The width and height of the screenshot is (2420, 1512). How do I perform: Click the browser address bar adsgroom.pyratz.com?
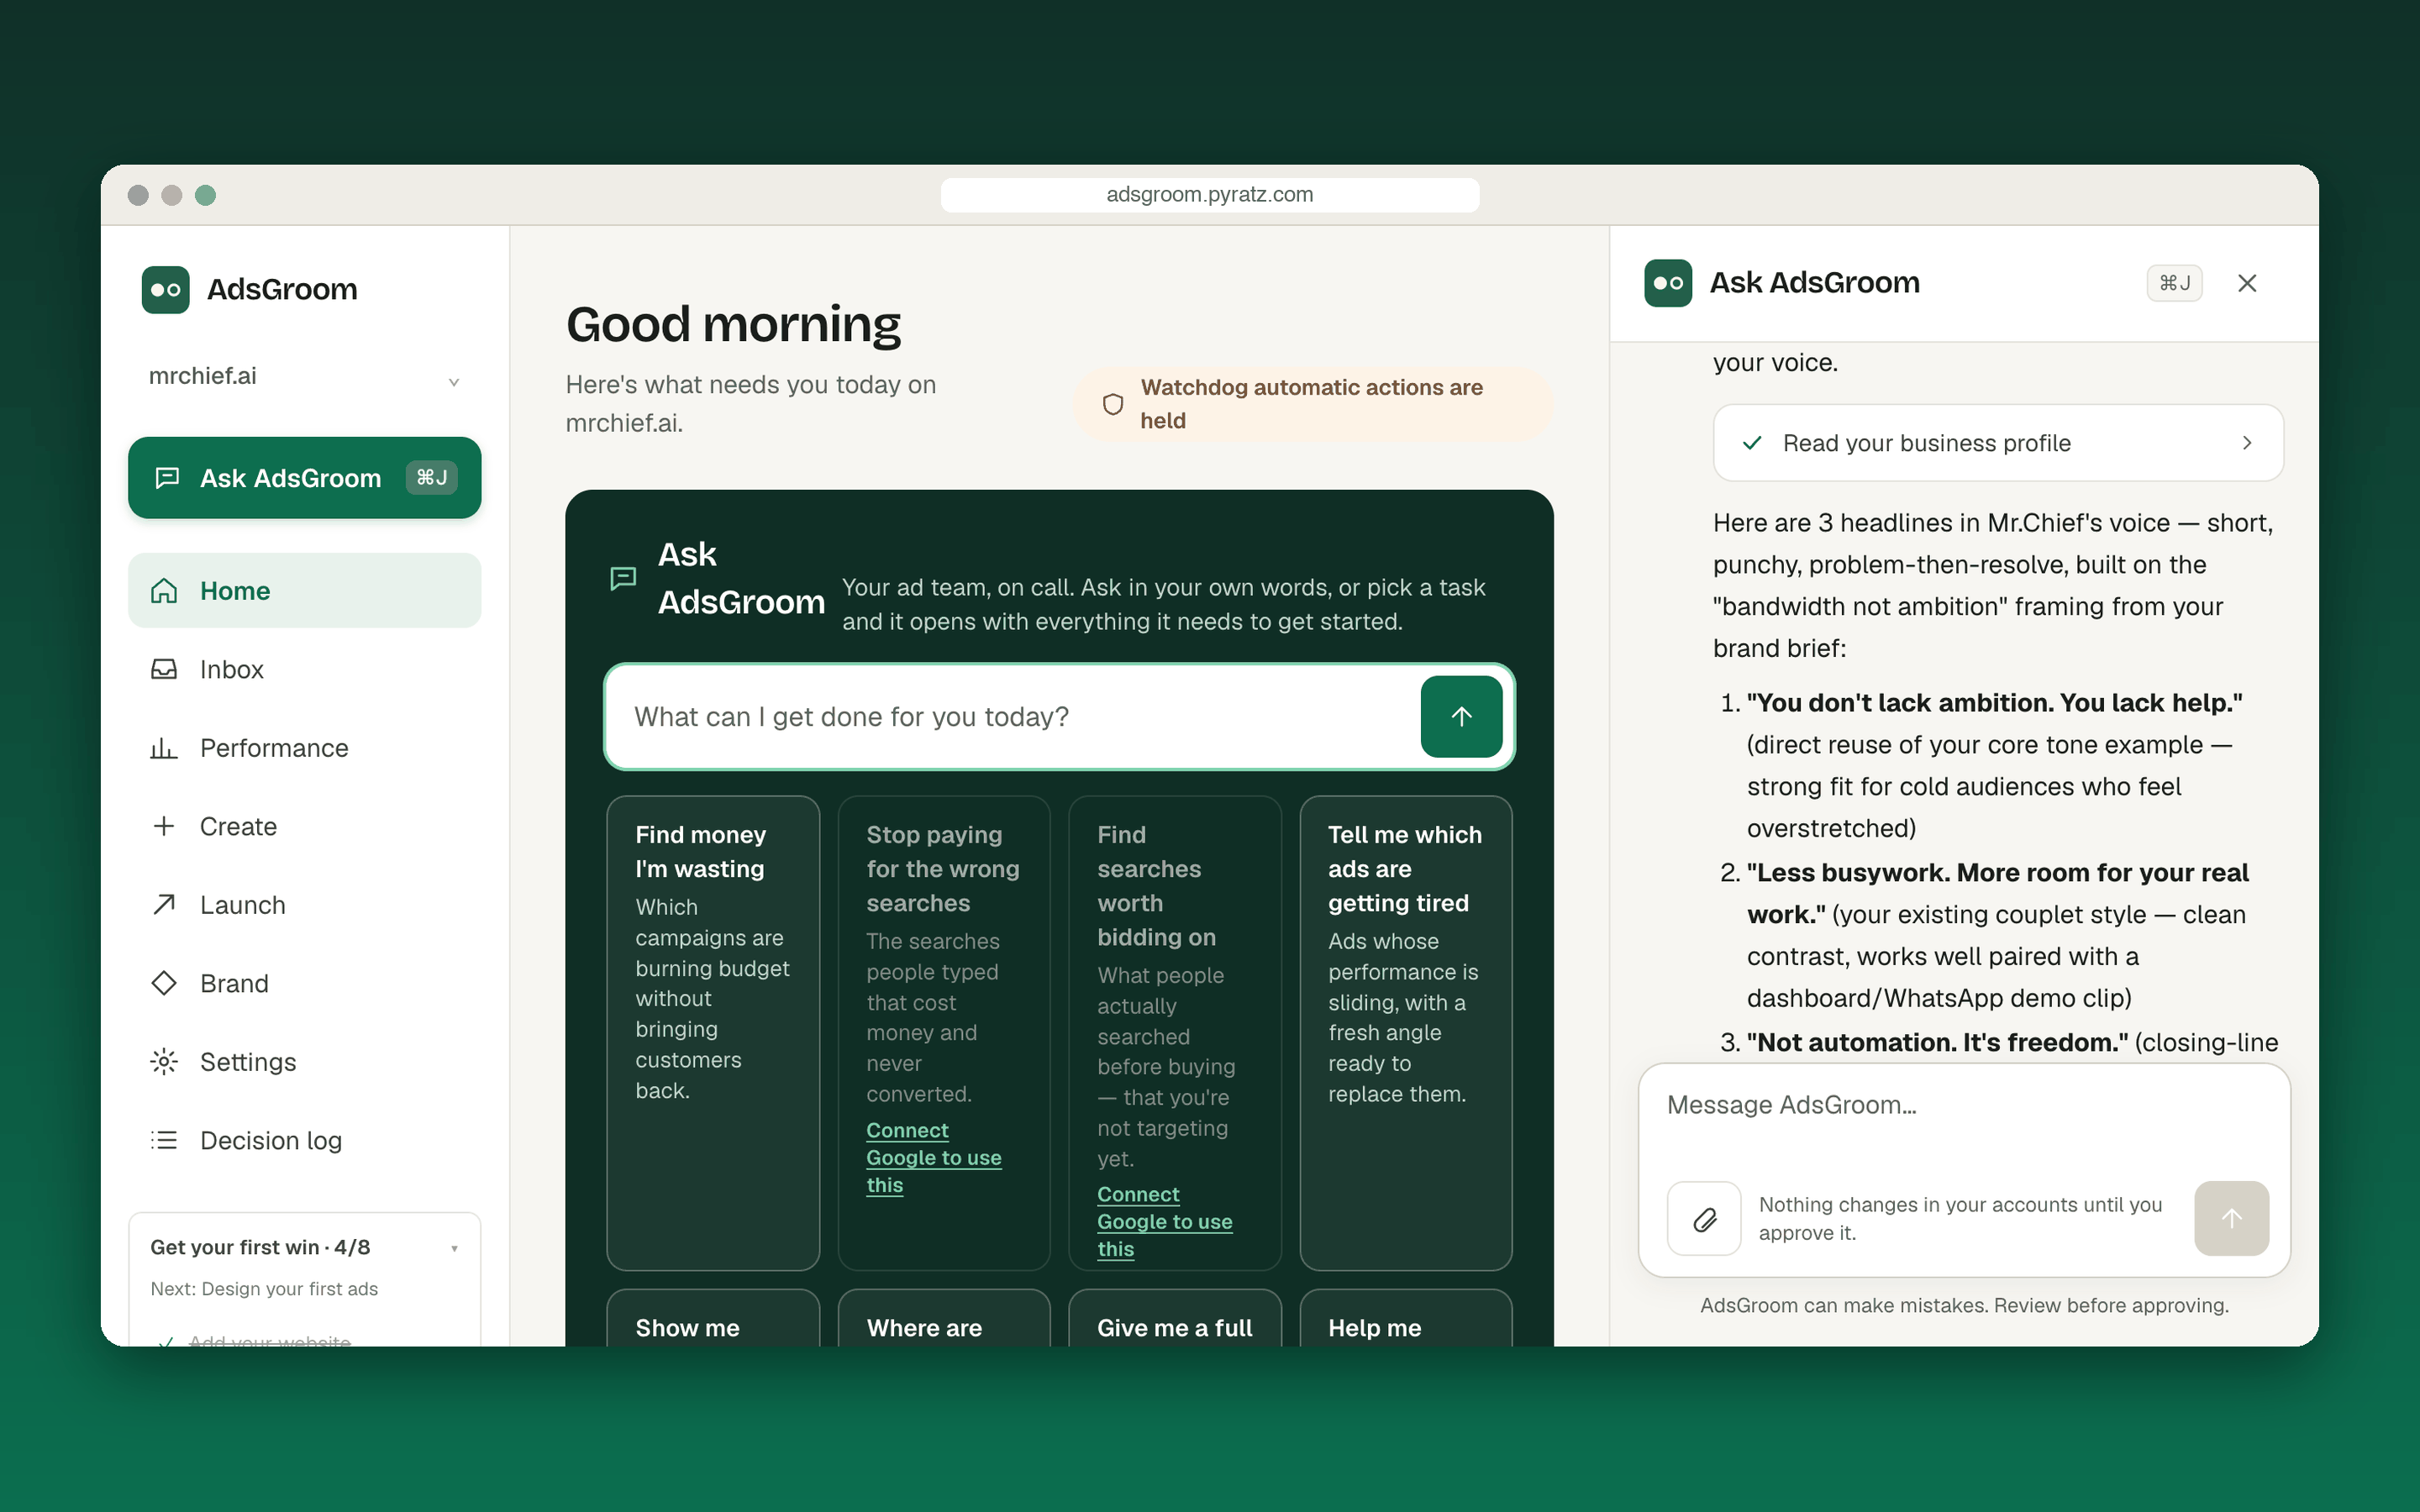click(1209, 194)
